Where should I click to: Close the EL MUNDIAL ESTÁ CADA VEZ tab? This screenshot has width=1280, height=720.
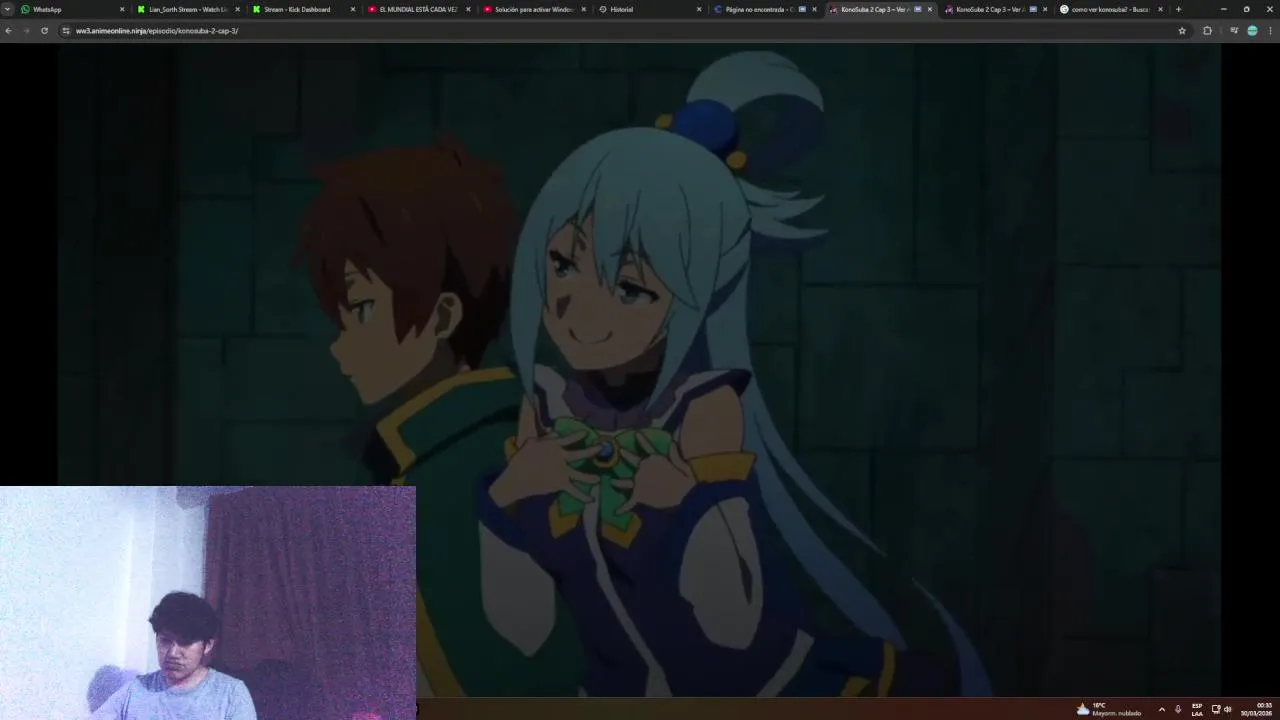[467, 9]
